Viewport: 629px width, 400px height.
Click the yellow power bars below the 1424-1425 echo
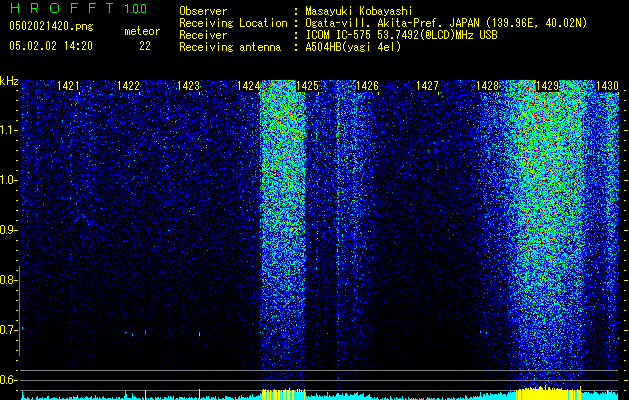click(284, 394)
